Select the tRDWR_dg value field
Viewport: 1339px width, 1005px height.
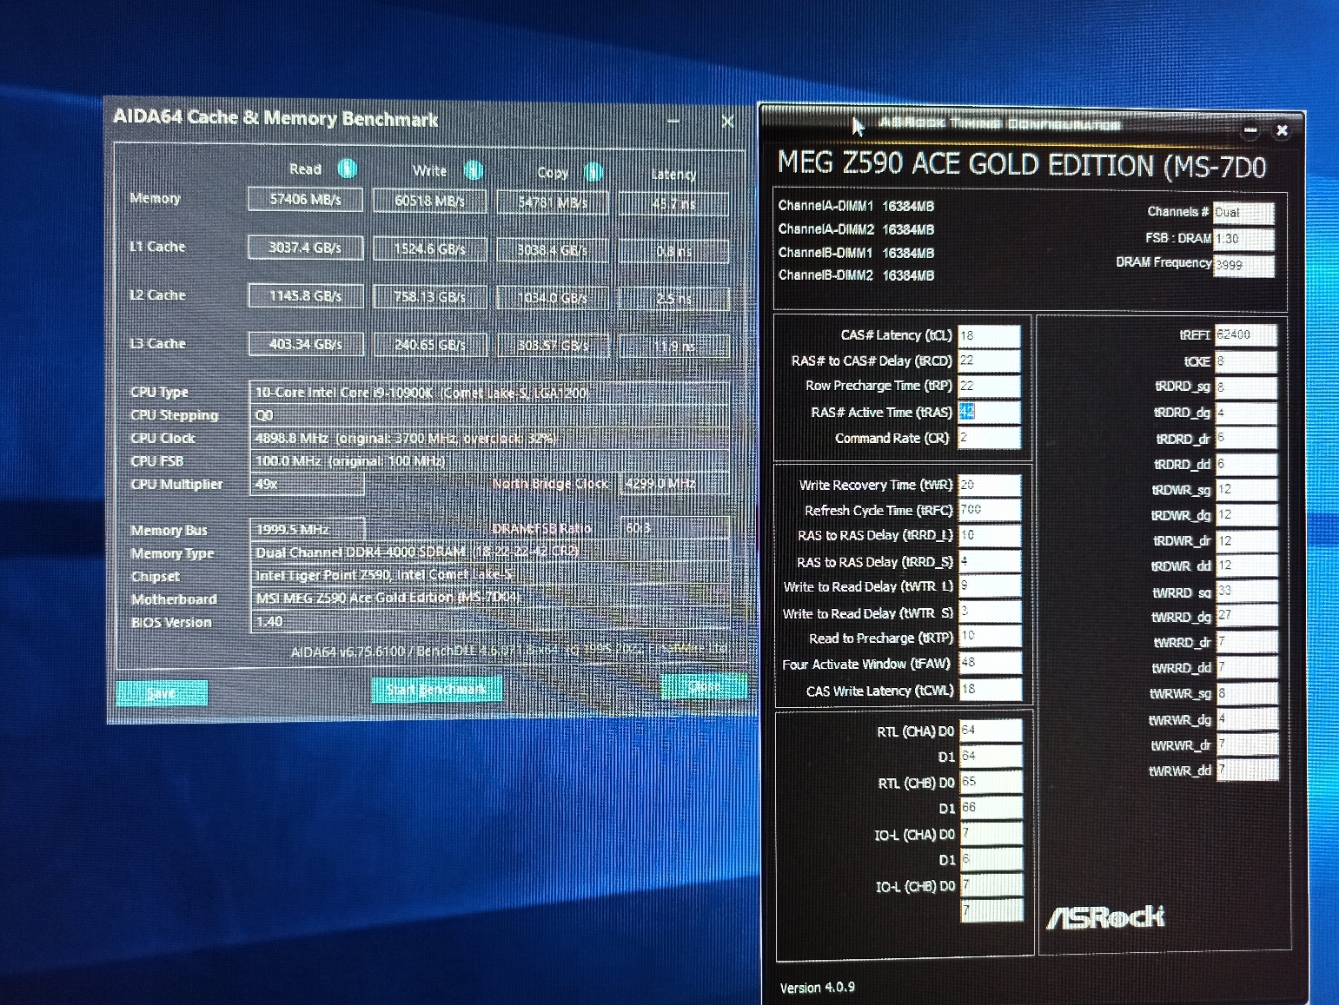1246,515
